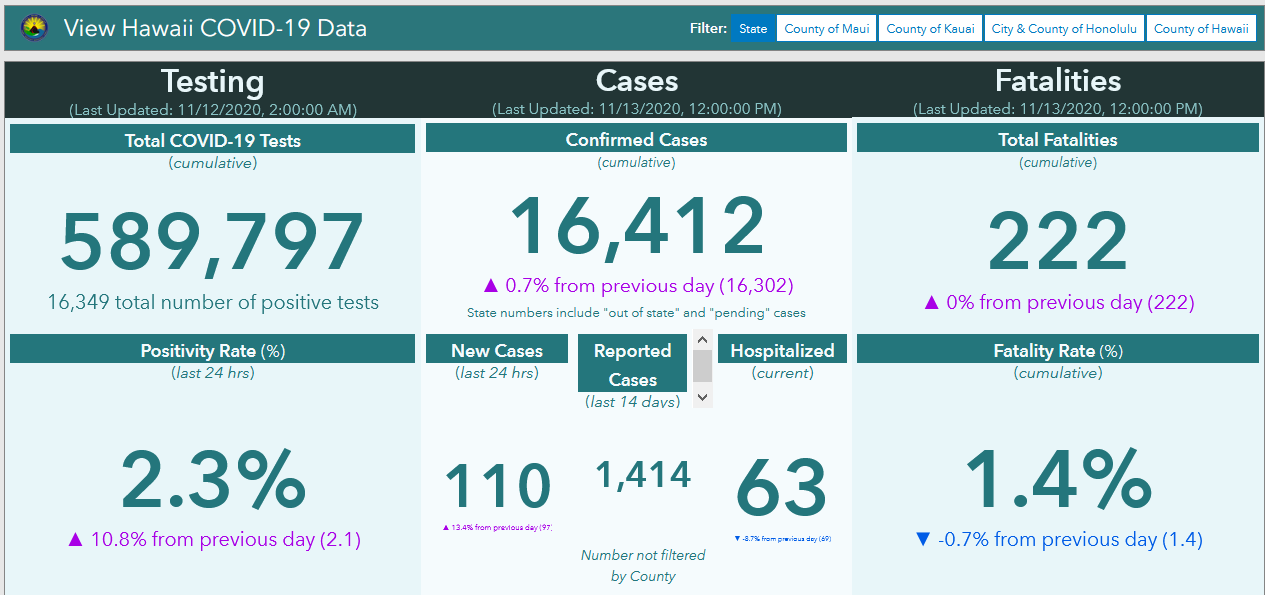Click the View Hawaii COVID-19 Data title

click(215, 28)
